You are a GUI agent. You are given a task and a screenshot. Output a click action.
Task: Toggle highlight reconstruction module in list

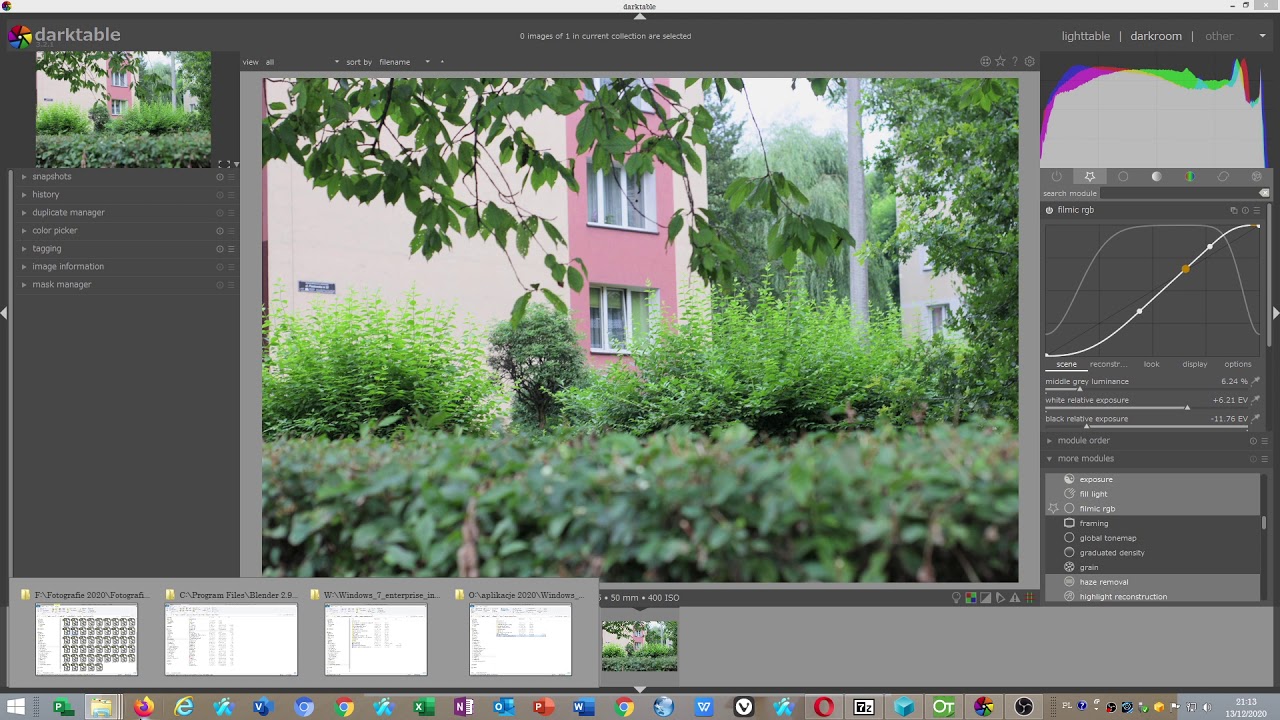pos(1154,597)
